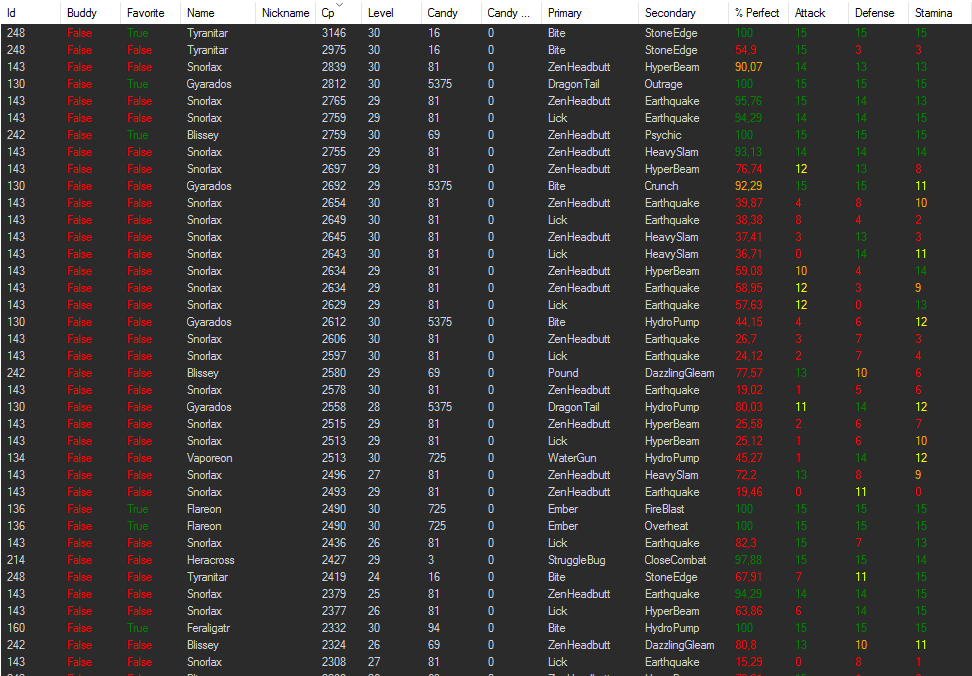Viewport: 972px width, 676px height.
Task: Click the Cp 2436 Snorlax cell
Action: click(x=334, y=543)
